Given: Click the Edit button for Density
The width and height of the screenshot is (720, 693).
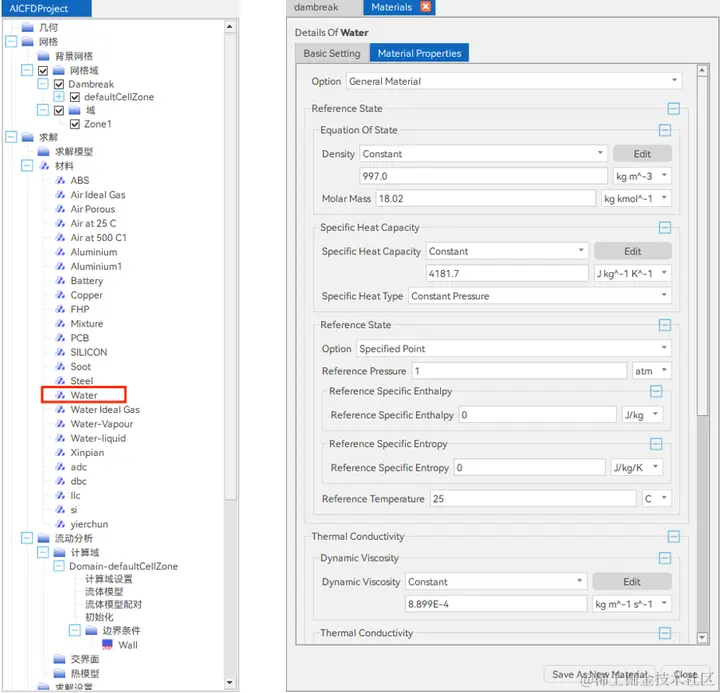Looking at the screenshot, I should pyautogui.click(x=642, y=154).
